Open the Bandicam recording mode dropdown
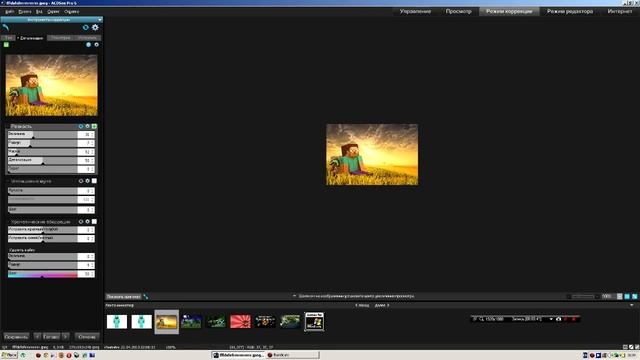Image resolution: width=640 pixels, height=360 pixels. pos(551,319)
